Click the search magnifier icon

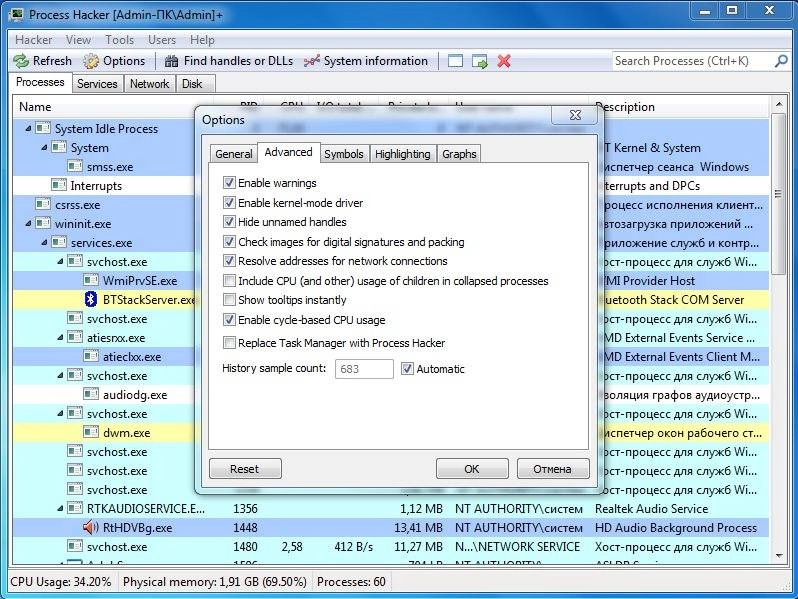pos(781,61)
